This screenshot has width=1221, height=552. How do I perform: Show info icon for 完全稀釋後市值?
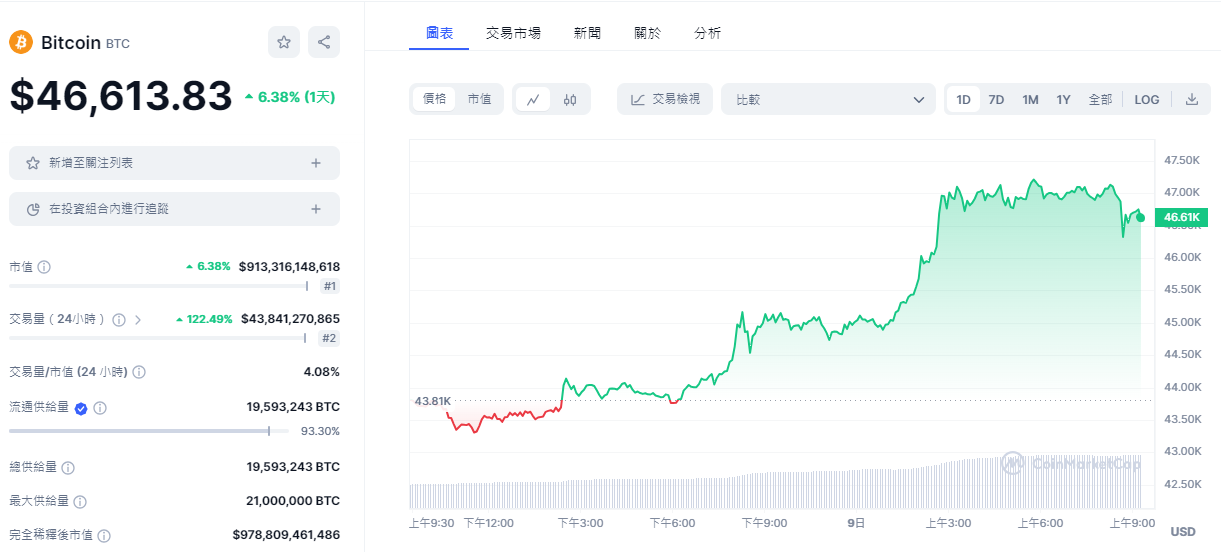tap(104, 536)
